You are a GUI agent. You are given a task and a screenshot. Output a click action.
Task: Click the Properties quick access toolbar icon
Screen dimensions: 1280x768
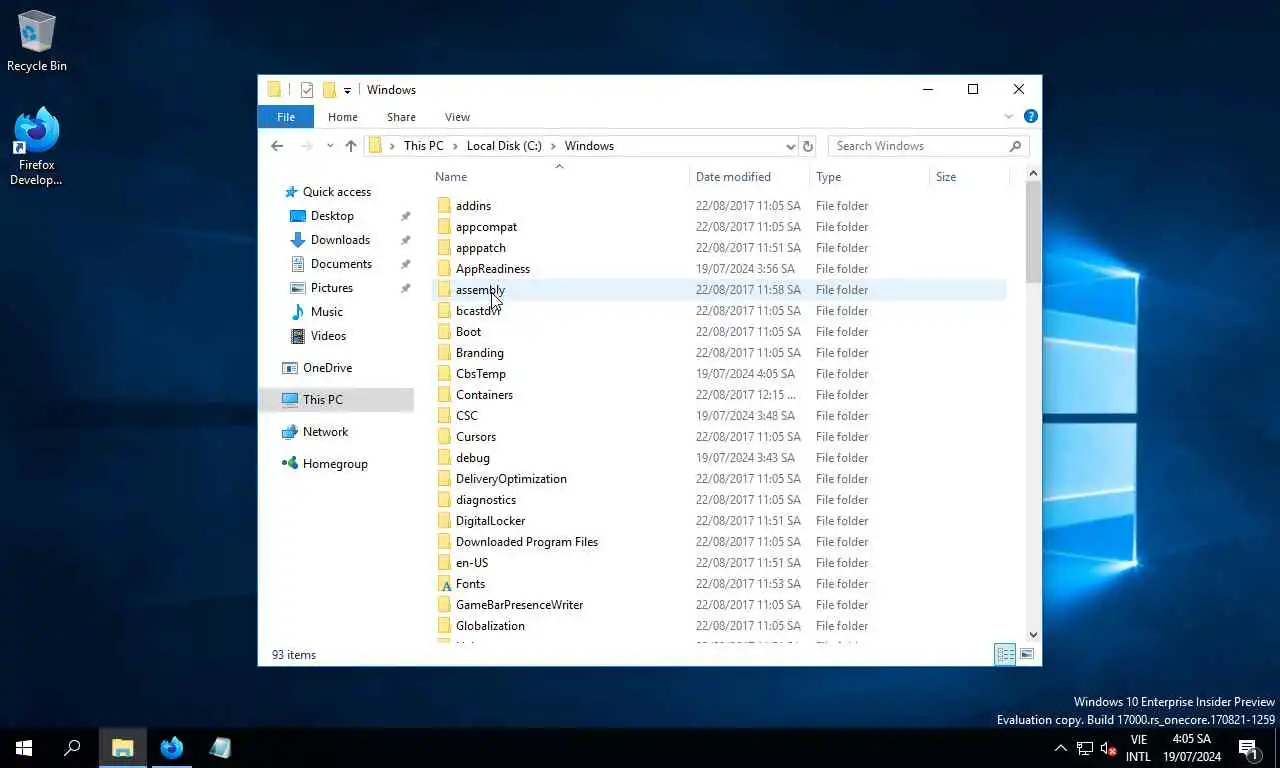tap(307, 90)
